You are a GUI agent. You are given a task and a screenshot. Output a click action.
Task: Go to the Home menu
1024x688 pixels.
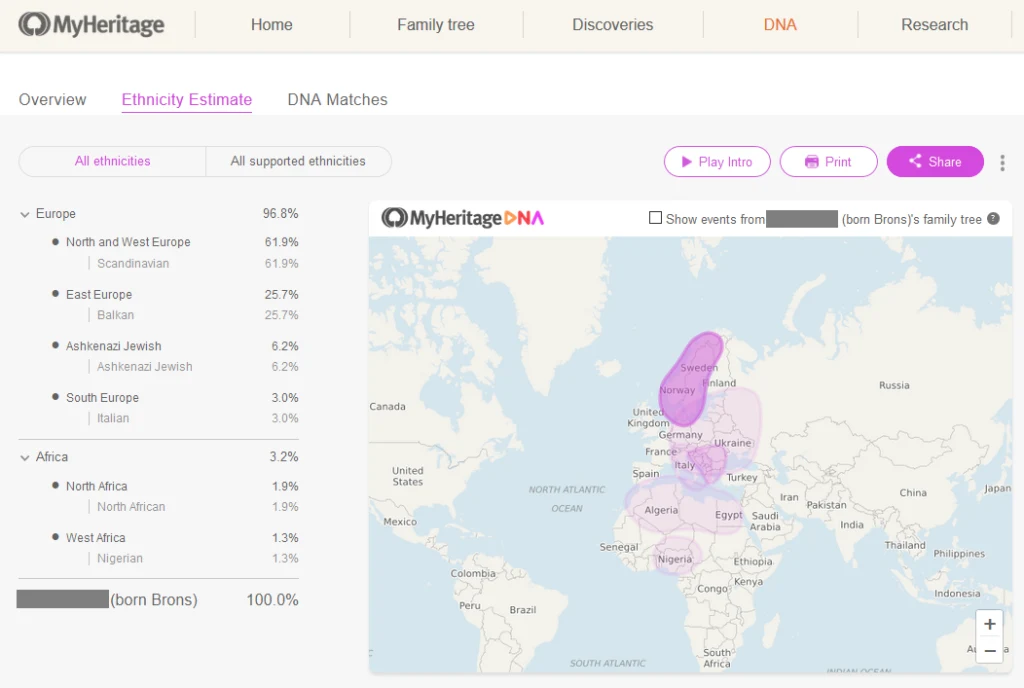click(272, 25)
